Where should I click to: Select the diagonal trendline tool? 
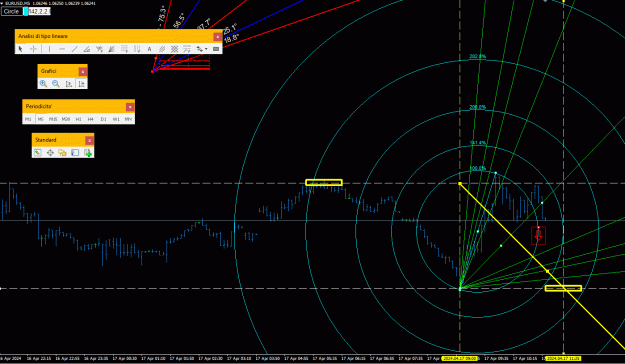pyautogui.click(x=75, y=49)
